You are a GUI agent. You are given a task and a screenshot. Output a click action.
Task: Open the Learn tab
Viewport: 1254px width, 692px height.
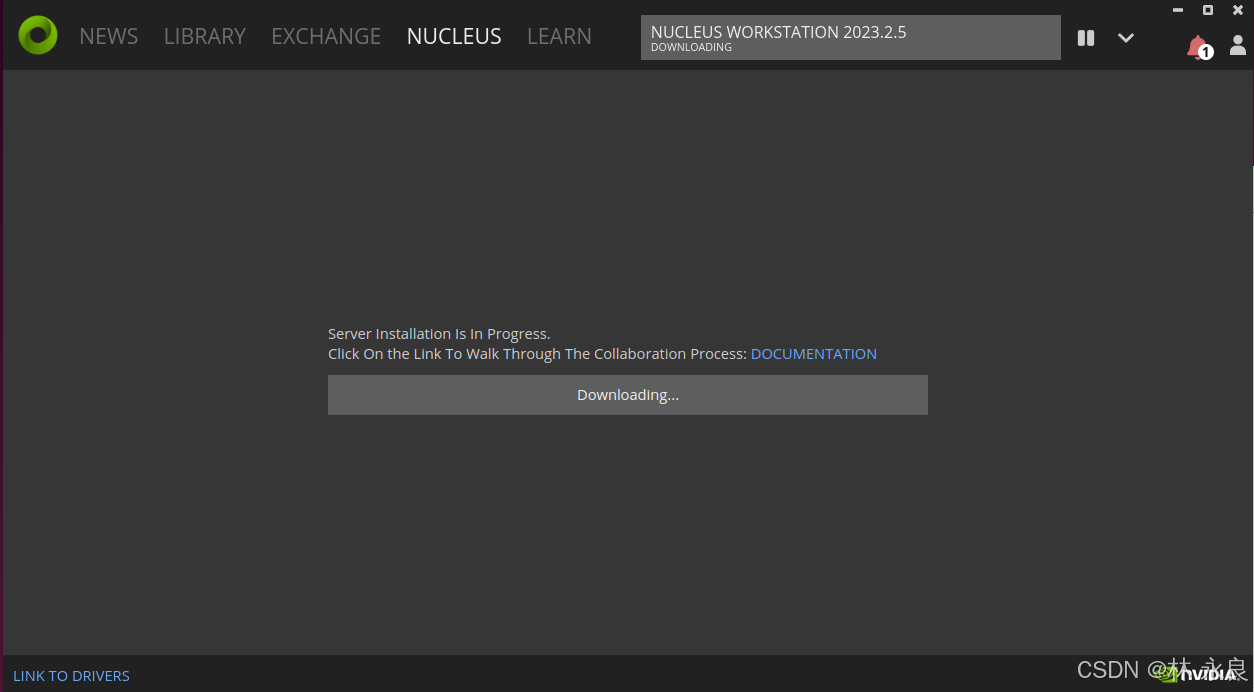pyautogui.click(x=559, y=36)
